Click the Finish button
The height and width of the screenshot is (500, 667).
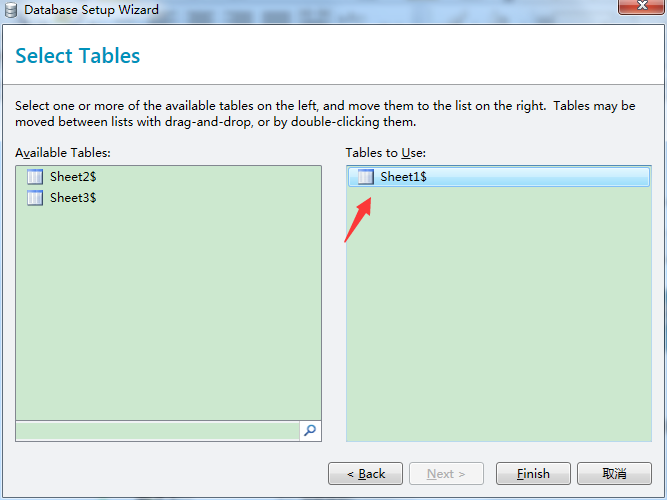pos(533,474)
